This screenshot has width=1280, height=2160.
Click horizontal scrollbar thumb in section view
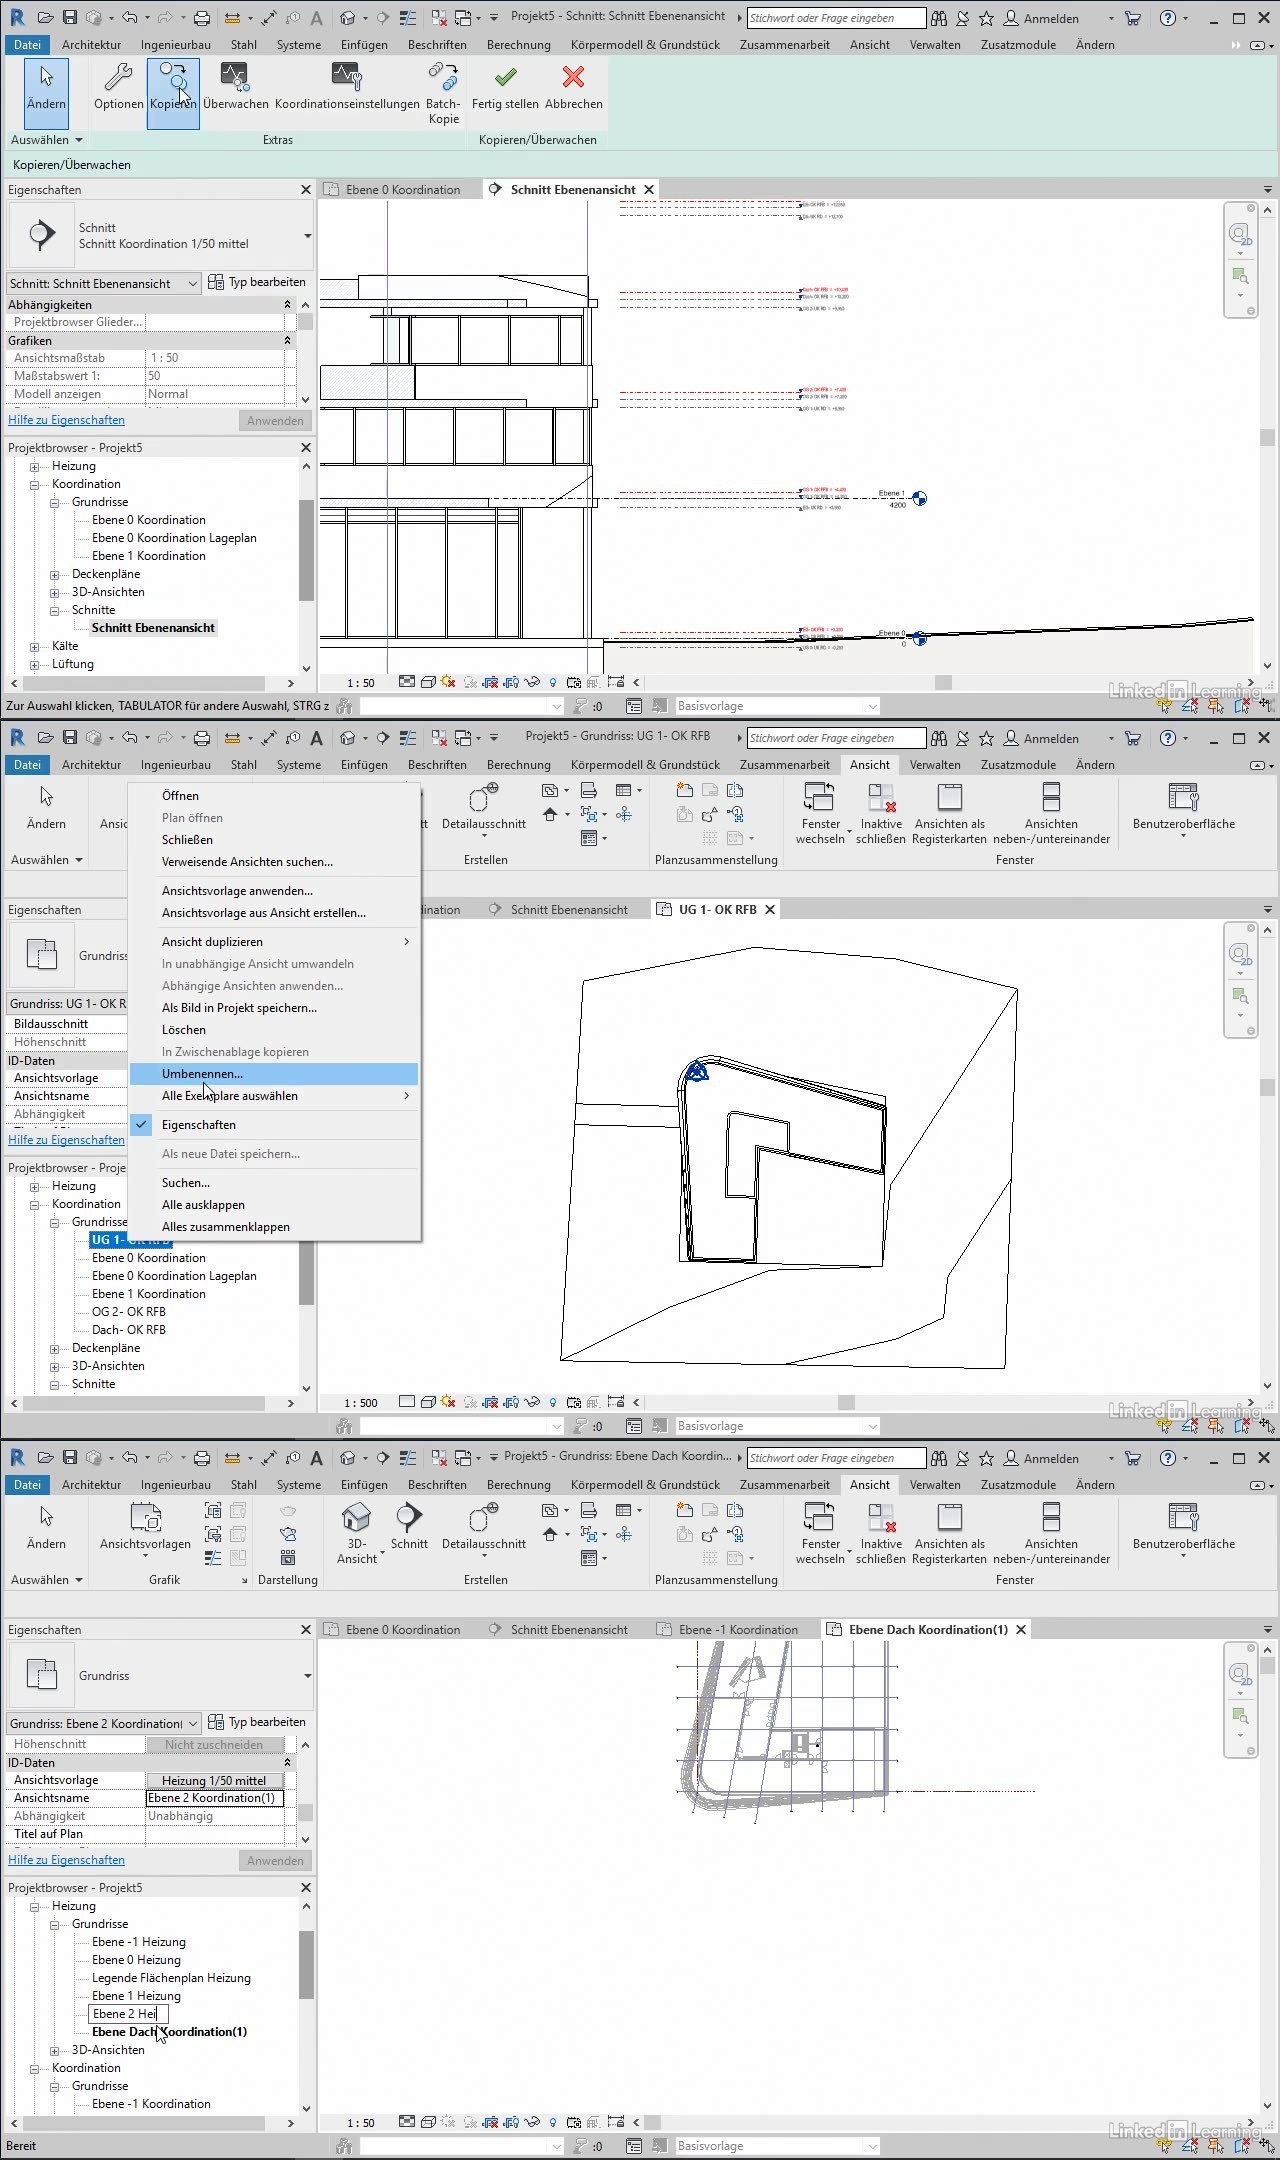[x=942, y=682]
